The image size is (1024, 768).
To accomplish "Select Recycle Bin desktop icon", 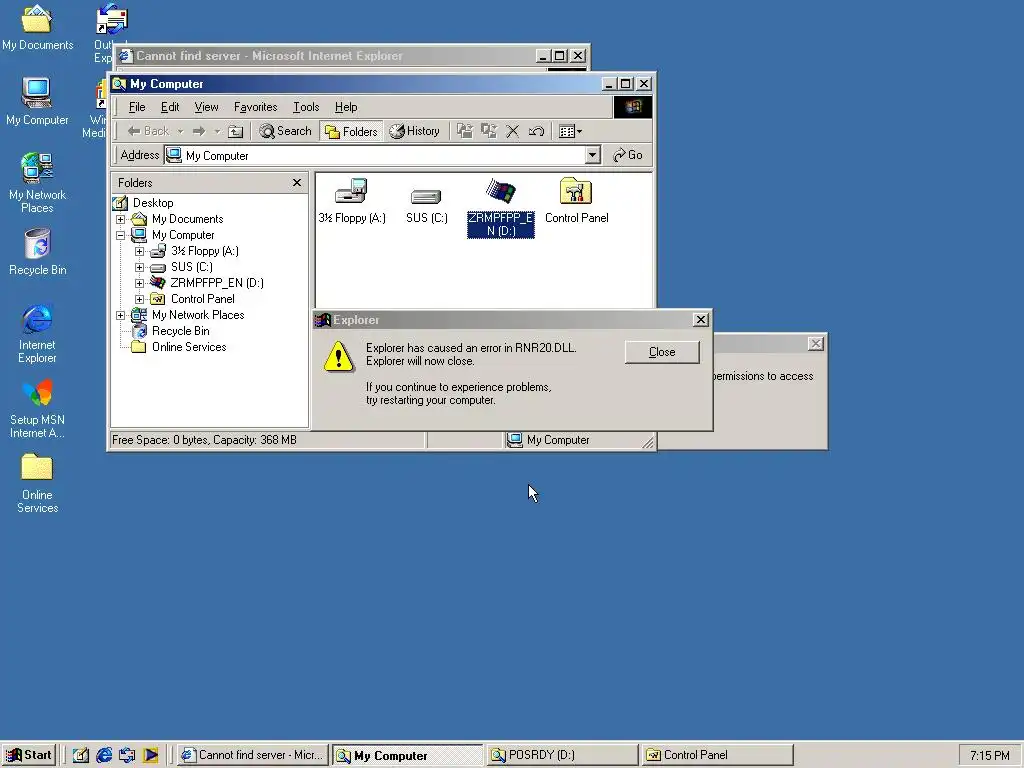I will coord(37,252).
